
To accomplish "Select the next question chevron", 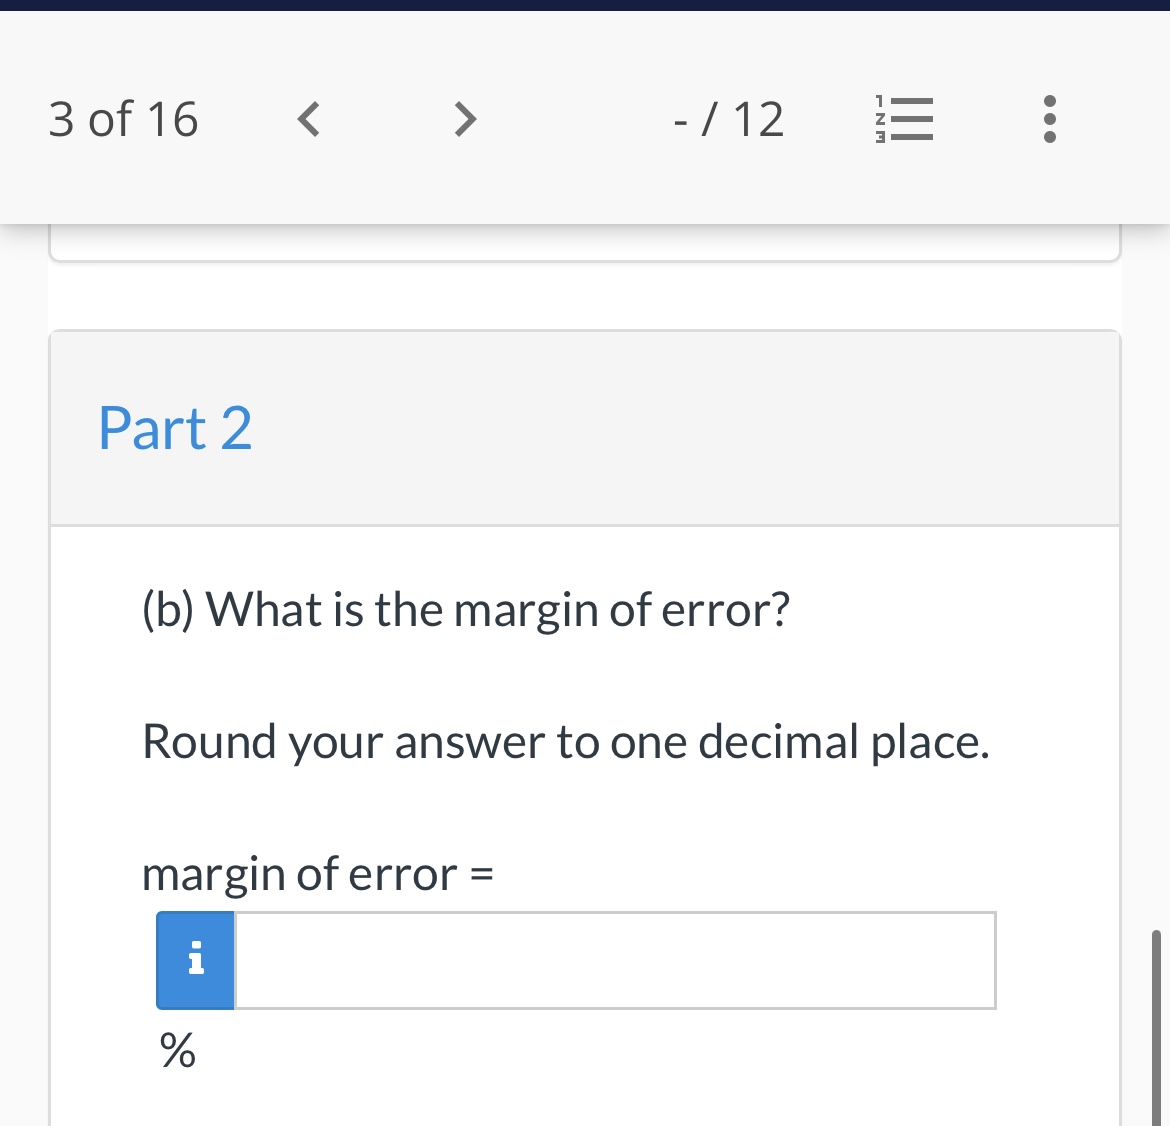I will pos(463,118).
